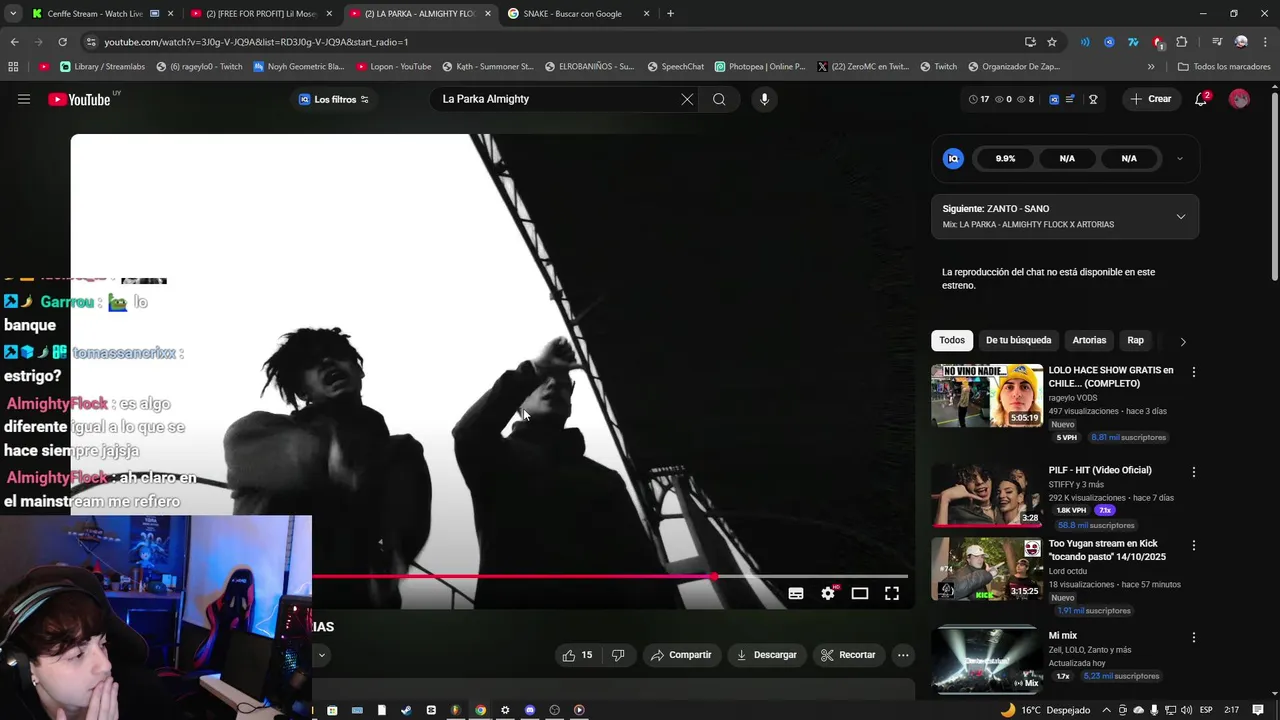Dislike the video with thumbs down

618,655
